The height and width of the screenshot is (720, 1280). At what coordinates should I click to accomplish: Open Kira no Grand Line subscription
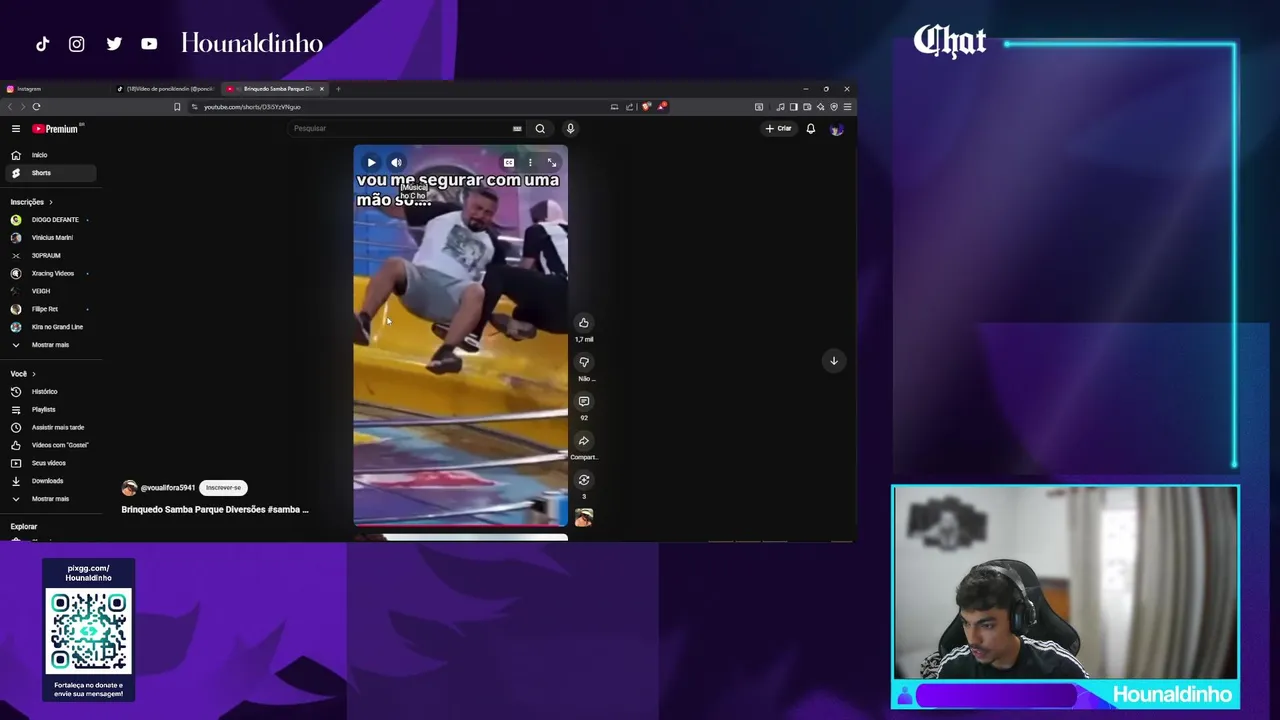pyautogui.click(x=49, y=327)
